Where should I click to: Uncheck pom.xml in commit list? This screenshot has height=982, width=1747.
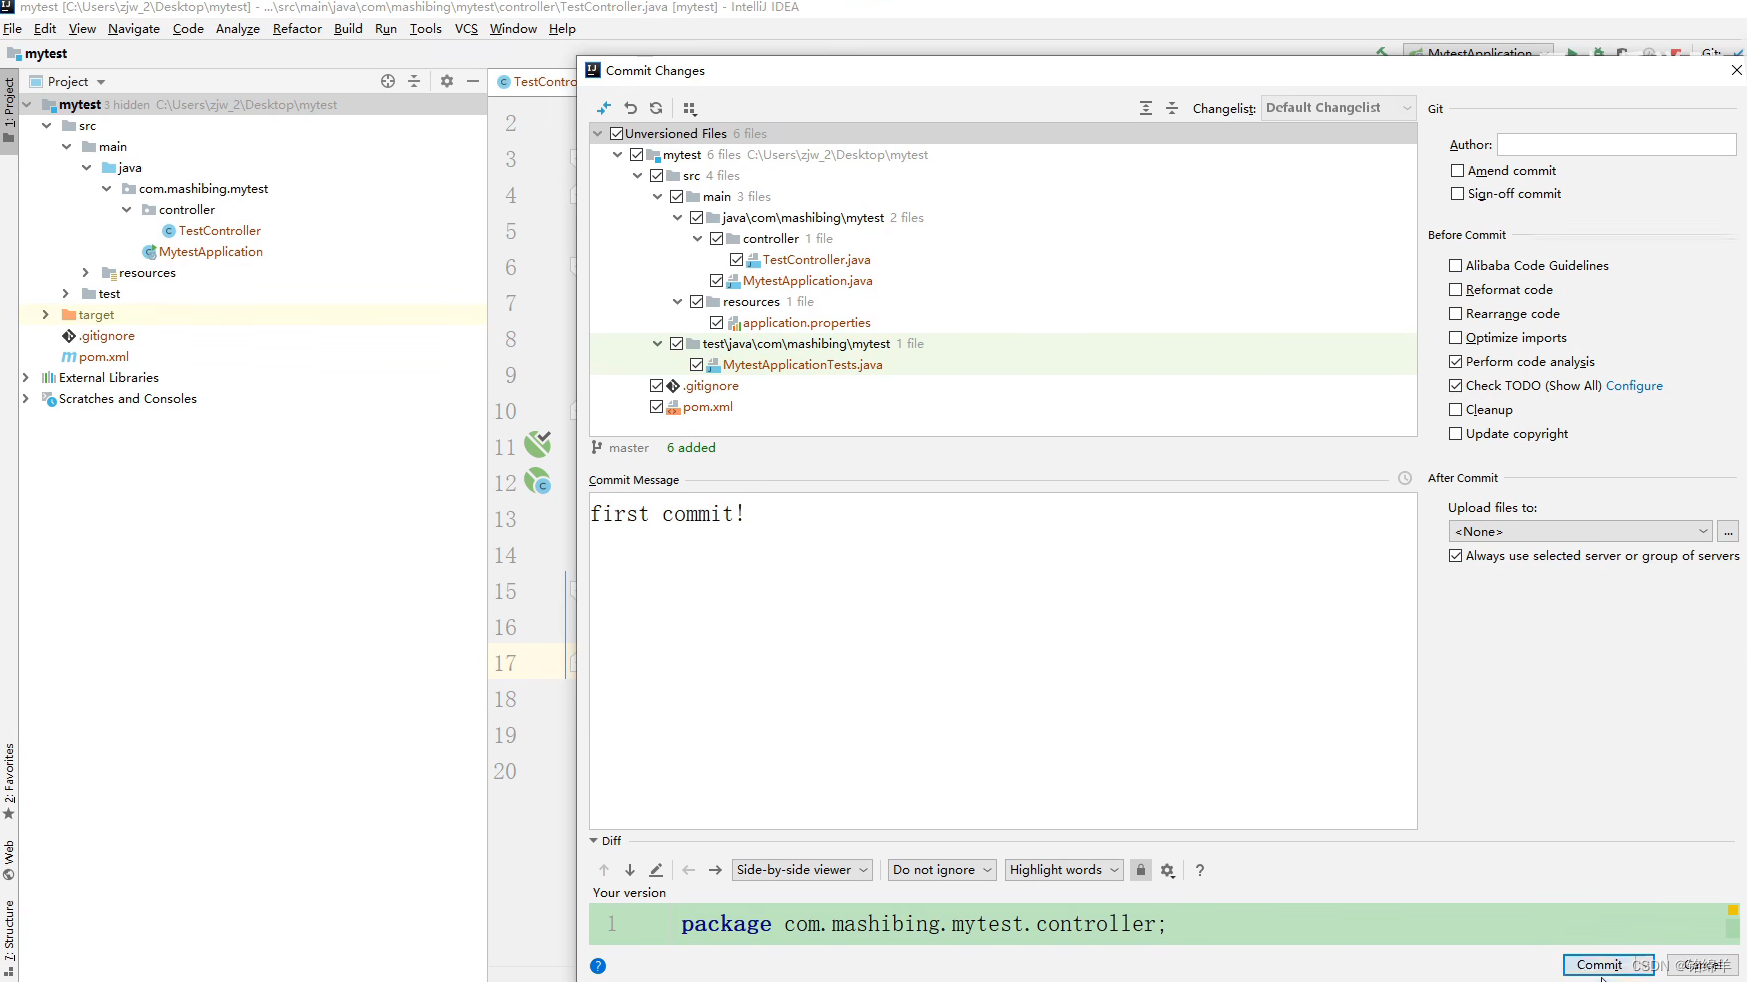[657, 406]
